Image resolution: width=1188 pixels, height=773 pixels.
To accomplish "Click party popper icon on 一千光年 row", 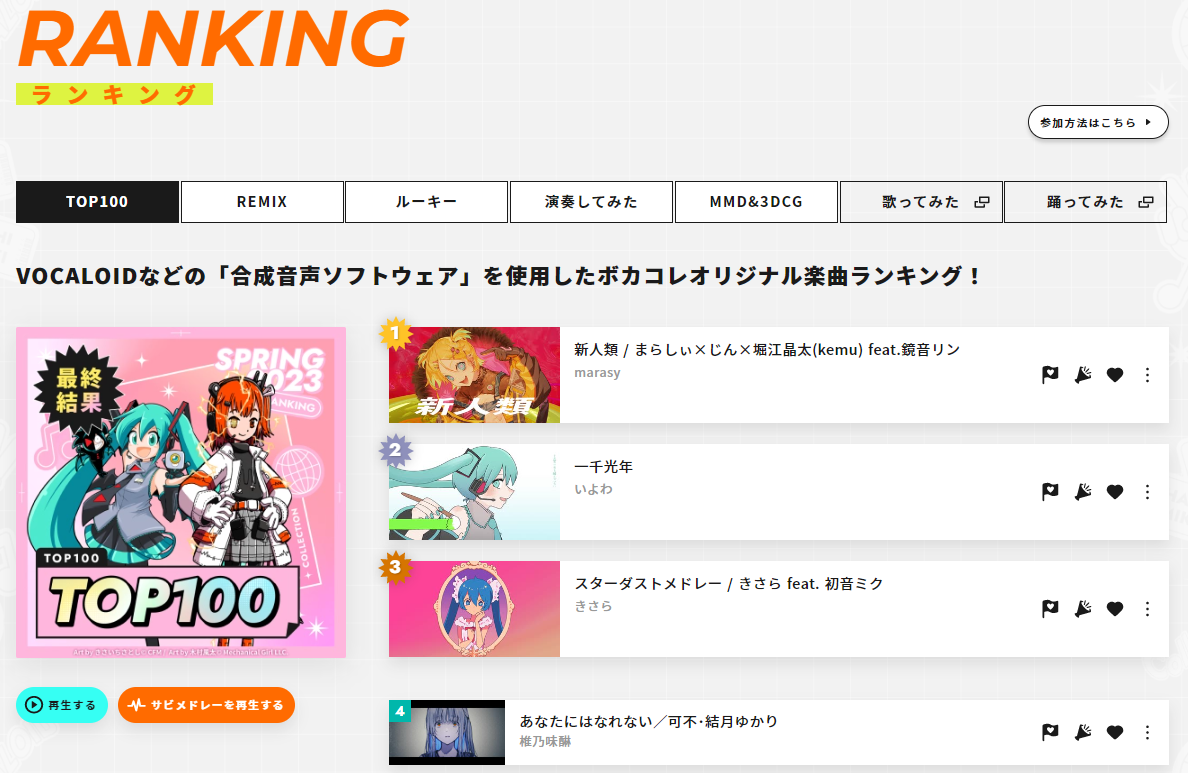I will coord(1083,492).
